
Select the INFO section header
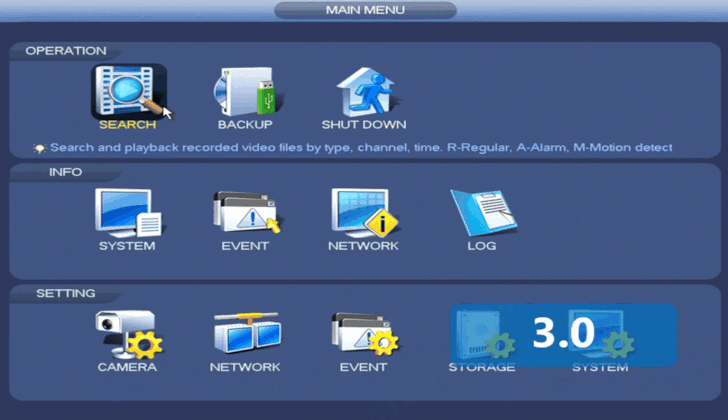pos(65,172)
